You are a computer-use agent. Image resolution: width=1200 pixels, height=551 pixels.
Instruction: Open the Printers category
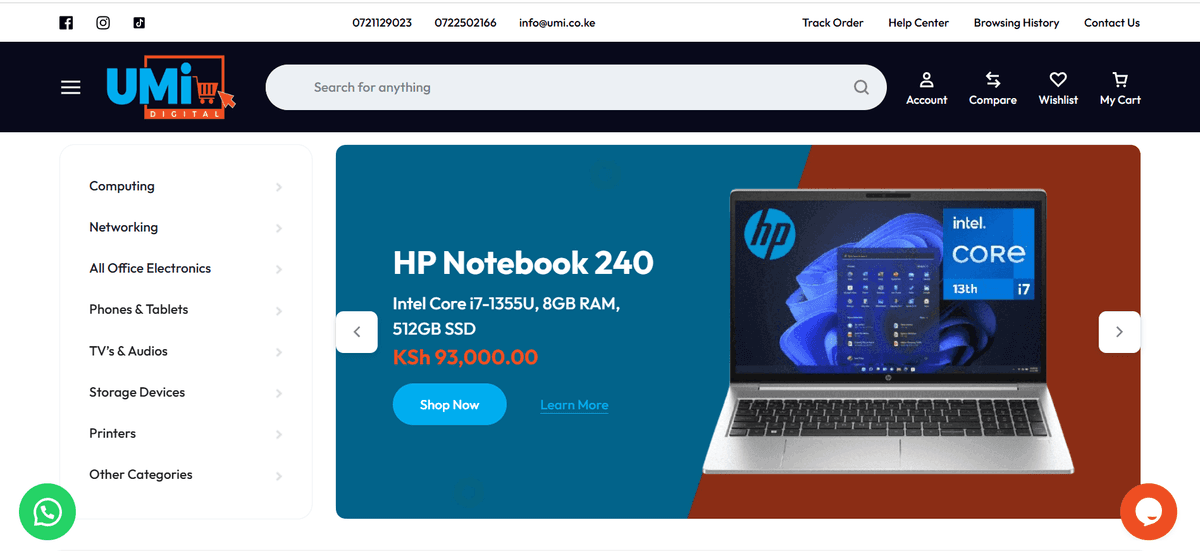pyautogui.click(x=186, y=434)
